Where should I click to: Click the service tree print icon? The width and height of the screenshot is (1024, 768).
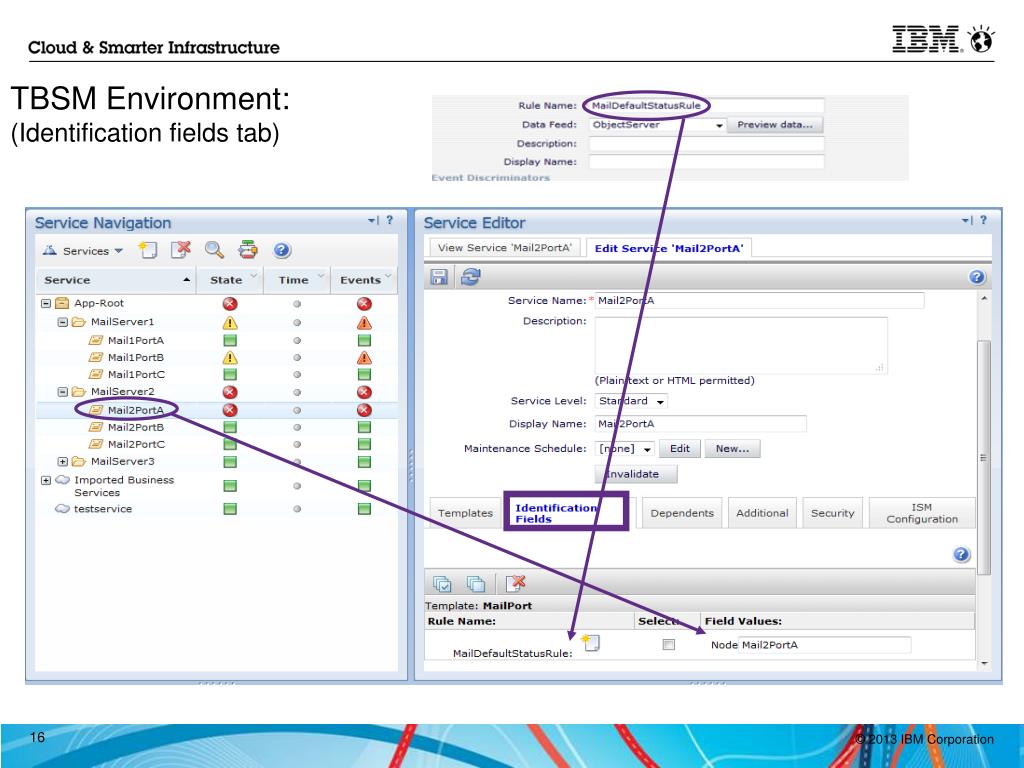tap(248, 249)
